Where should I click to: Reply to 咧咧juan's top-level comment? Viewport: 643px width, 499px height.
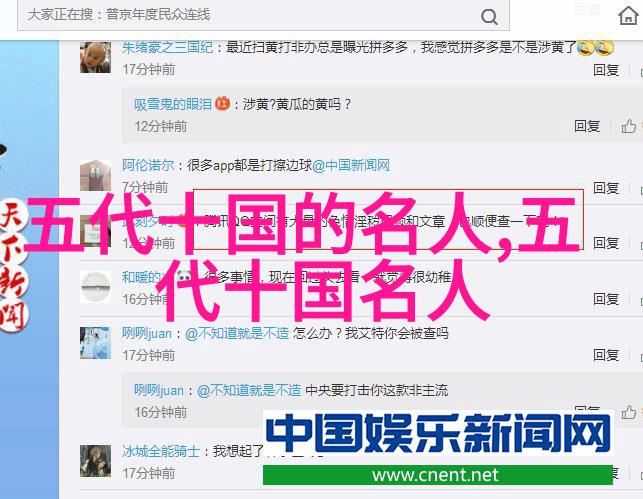(x=606, y=355)
